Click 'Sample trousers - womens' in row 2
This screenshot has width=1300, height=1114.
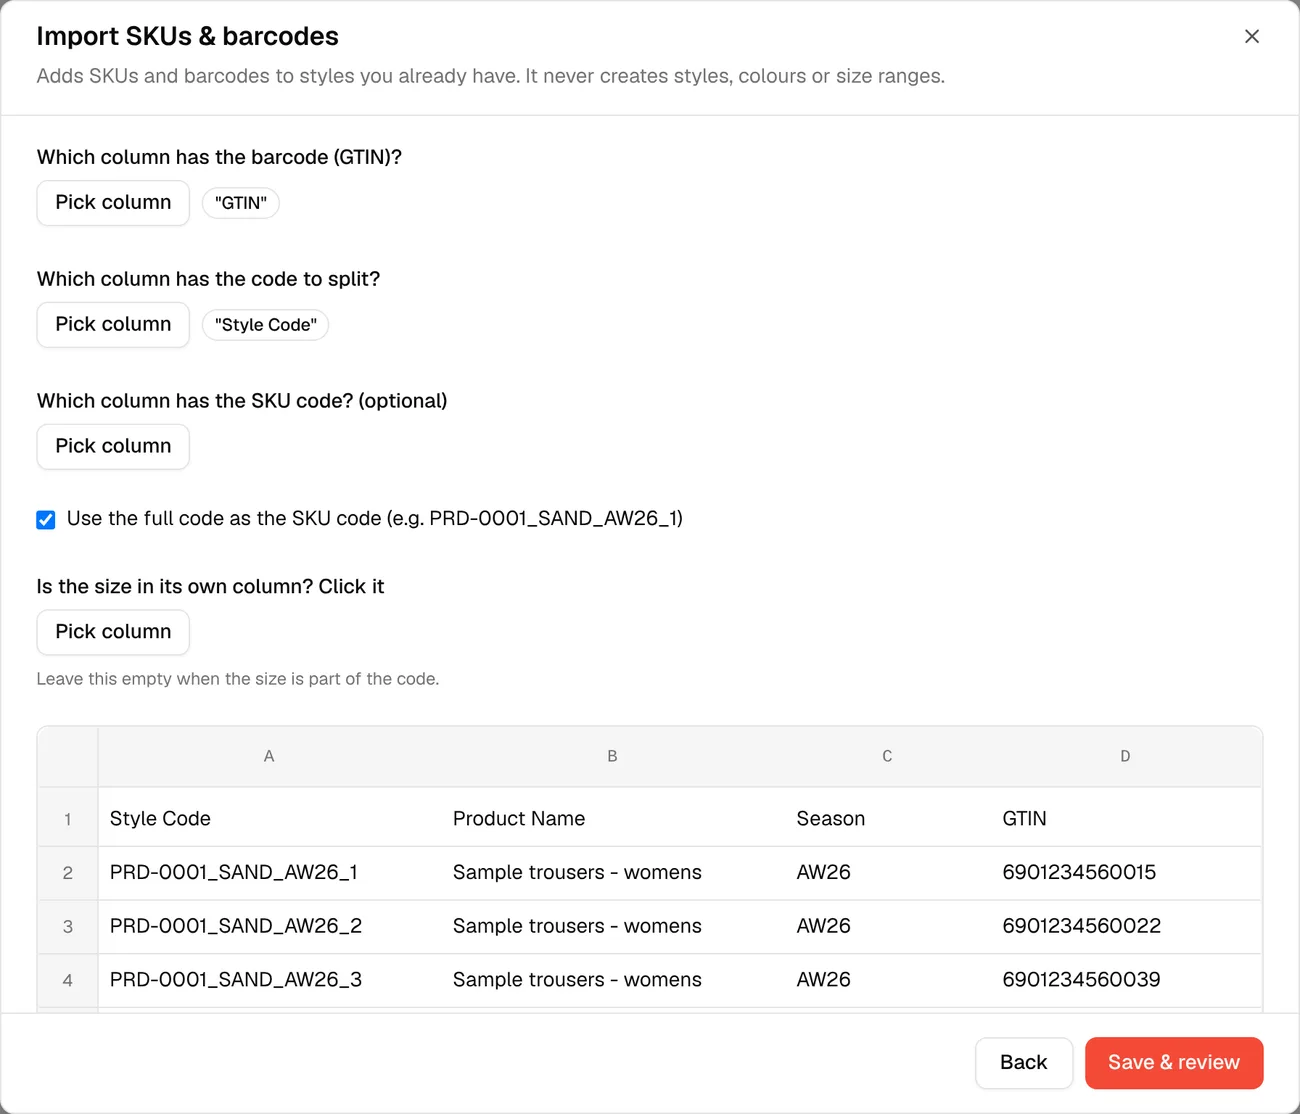point(612,873)
